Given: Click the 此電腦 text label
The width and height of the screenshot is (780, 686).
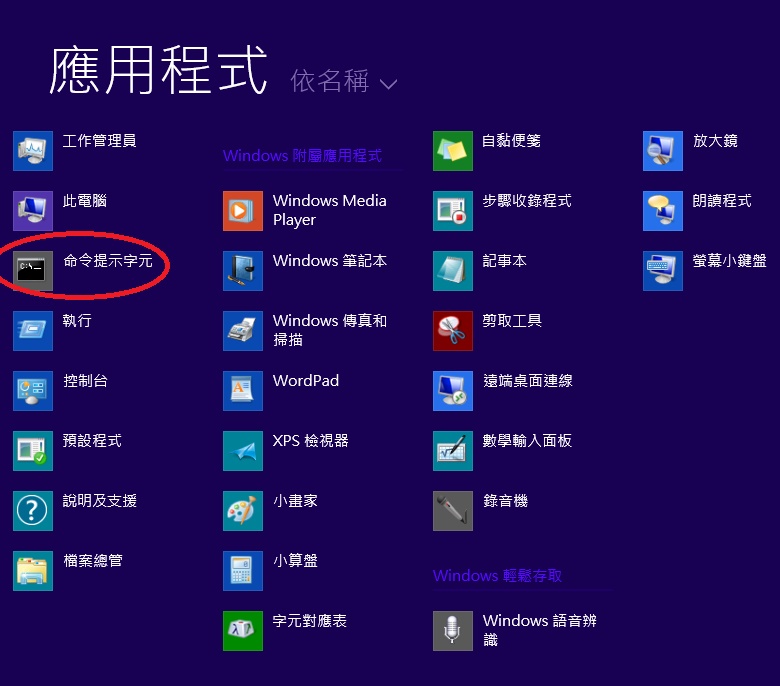Looking at the screenshot, I should coord(85,200).
